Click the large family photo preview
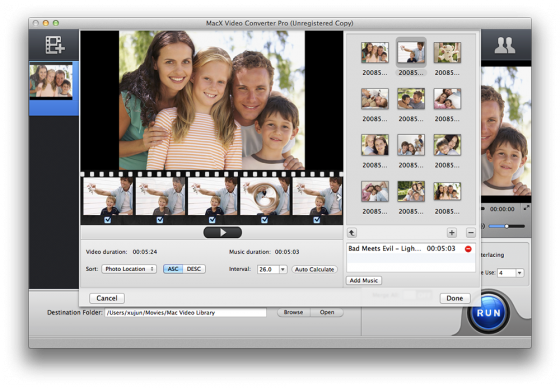 tap(212, 100)
